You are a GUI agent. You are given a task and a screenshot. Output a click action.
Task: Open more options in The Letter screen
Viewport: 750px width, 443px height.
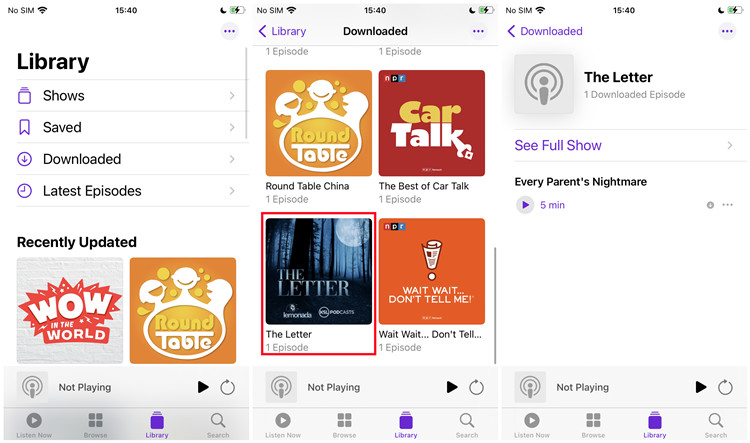tap(727, 31)
